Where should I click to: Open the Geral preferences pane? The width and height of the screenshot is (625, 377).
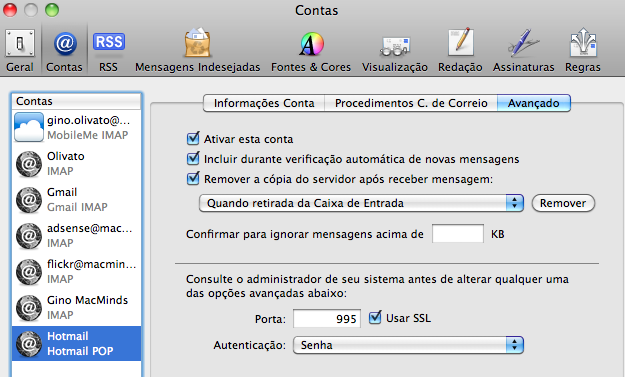20,51
